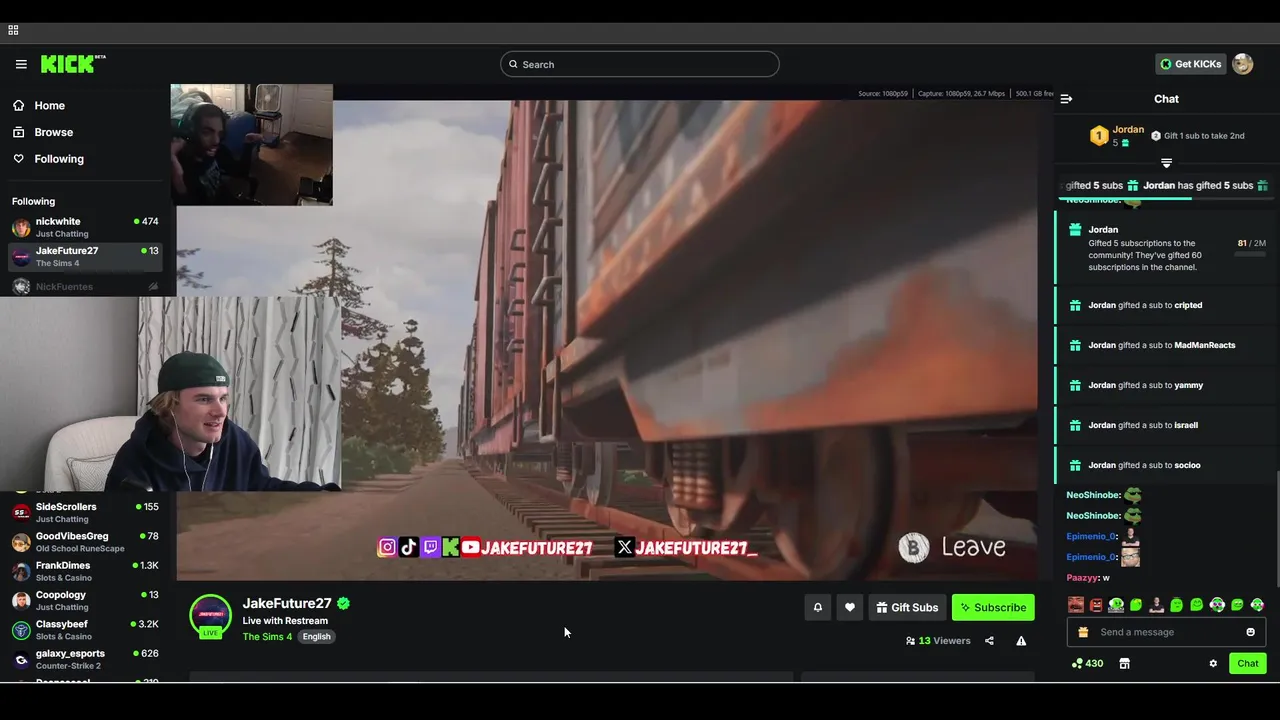Click the Send a message field
The width and height of the screenshot is (1280, 720).
tap(1166, 632)
